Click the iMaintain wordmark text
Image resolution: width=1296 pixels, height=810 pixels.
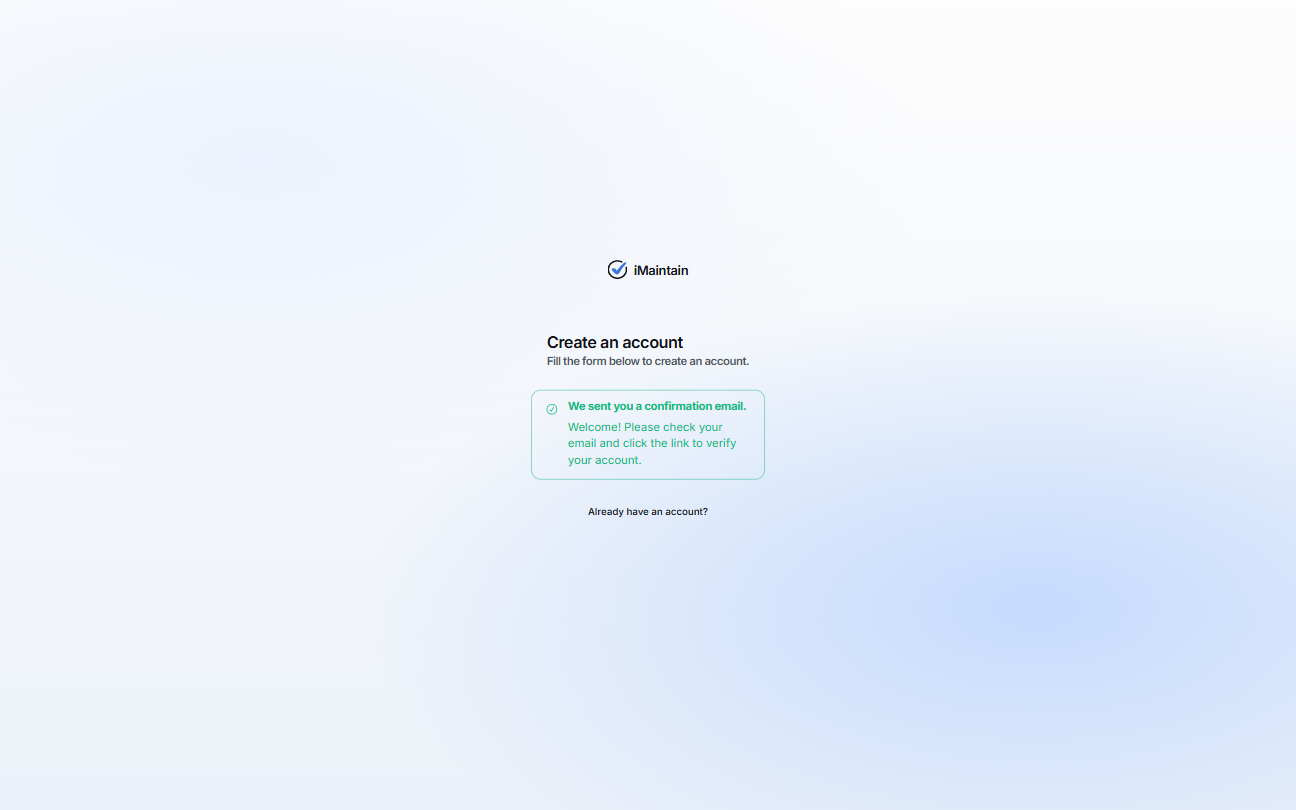click(659, 270)
